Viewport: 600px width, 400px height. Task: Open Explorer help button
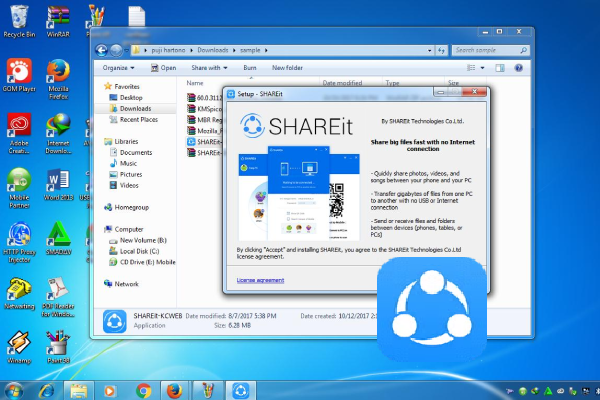(x=518, y=68)
